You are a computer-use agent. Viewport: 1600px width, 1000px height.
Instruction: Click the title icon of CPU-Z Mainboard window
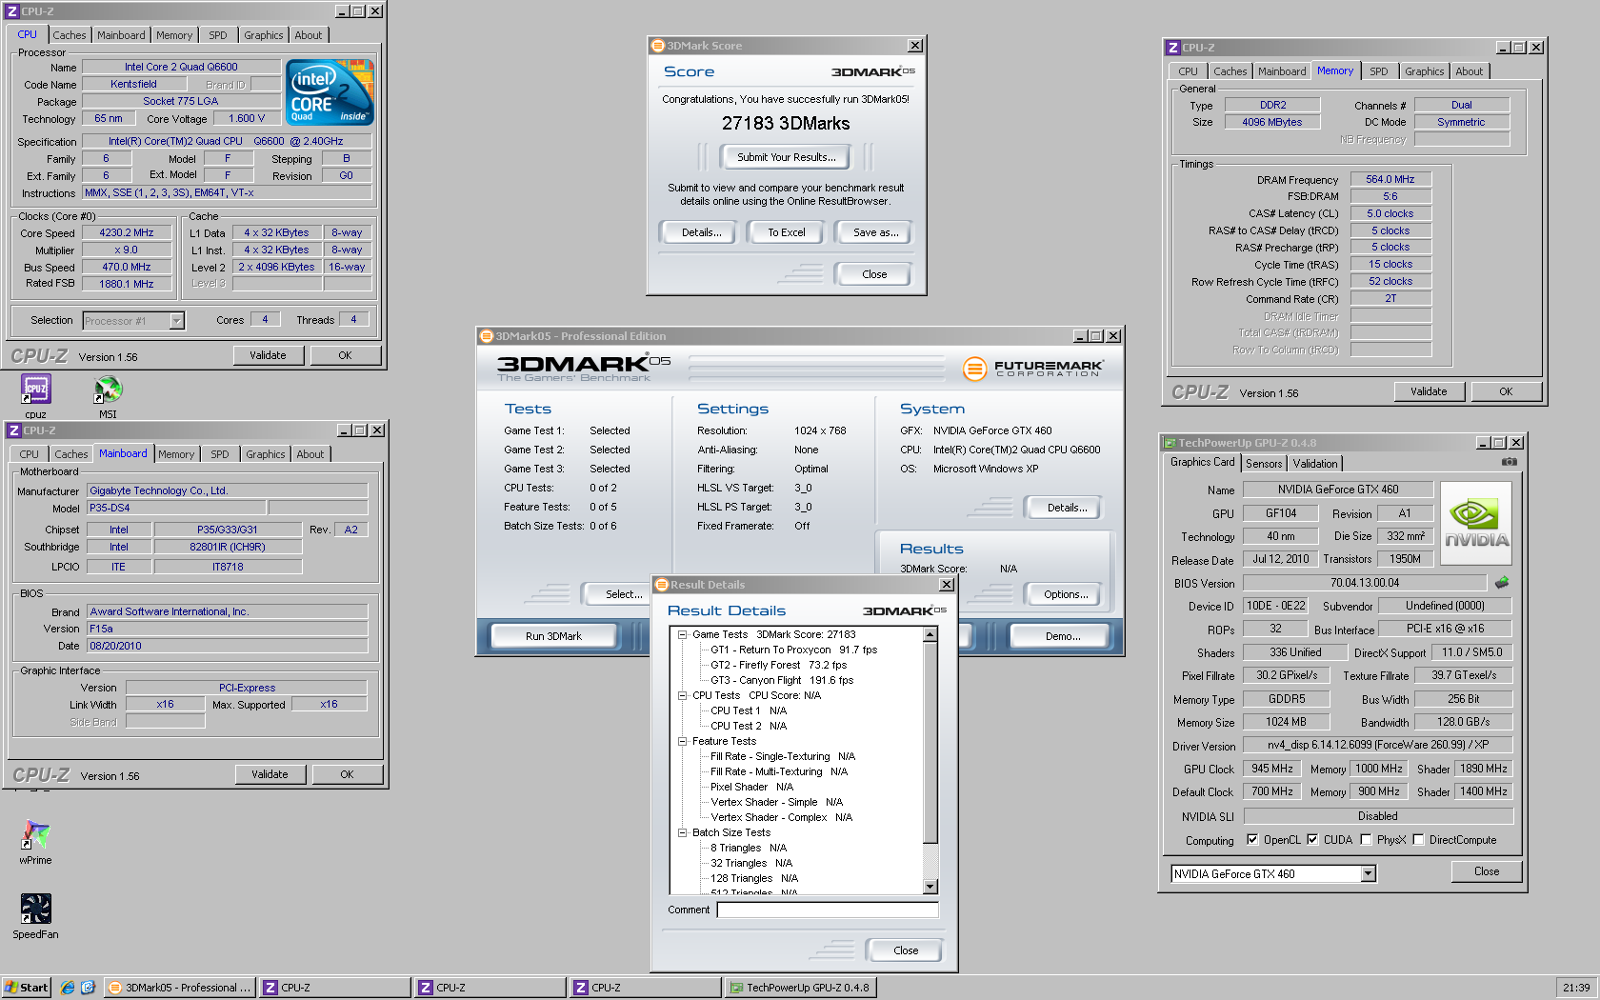click(14, 430)
